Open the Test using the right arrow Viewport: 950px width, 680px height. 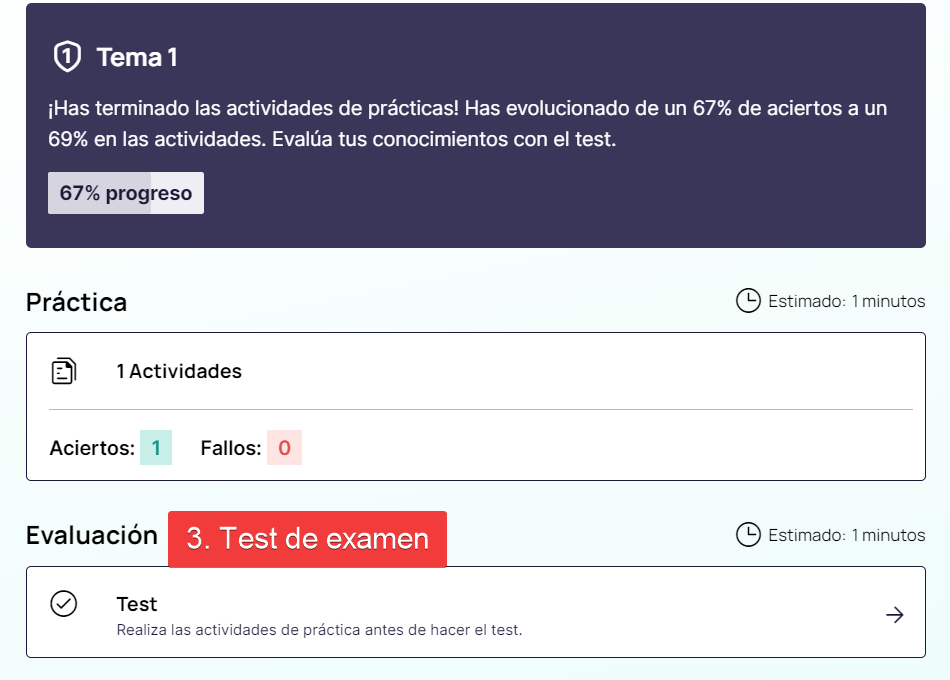[x=895, y=615]
